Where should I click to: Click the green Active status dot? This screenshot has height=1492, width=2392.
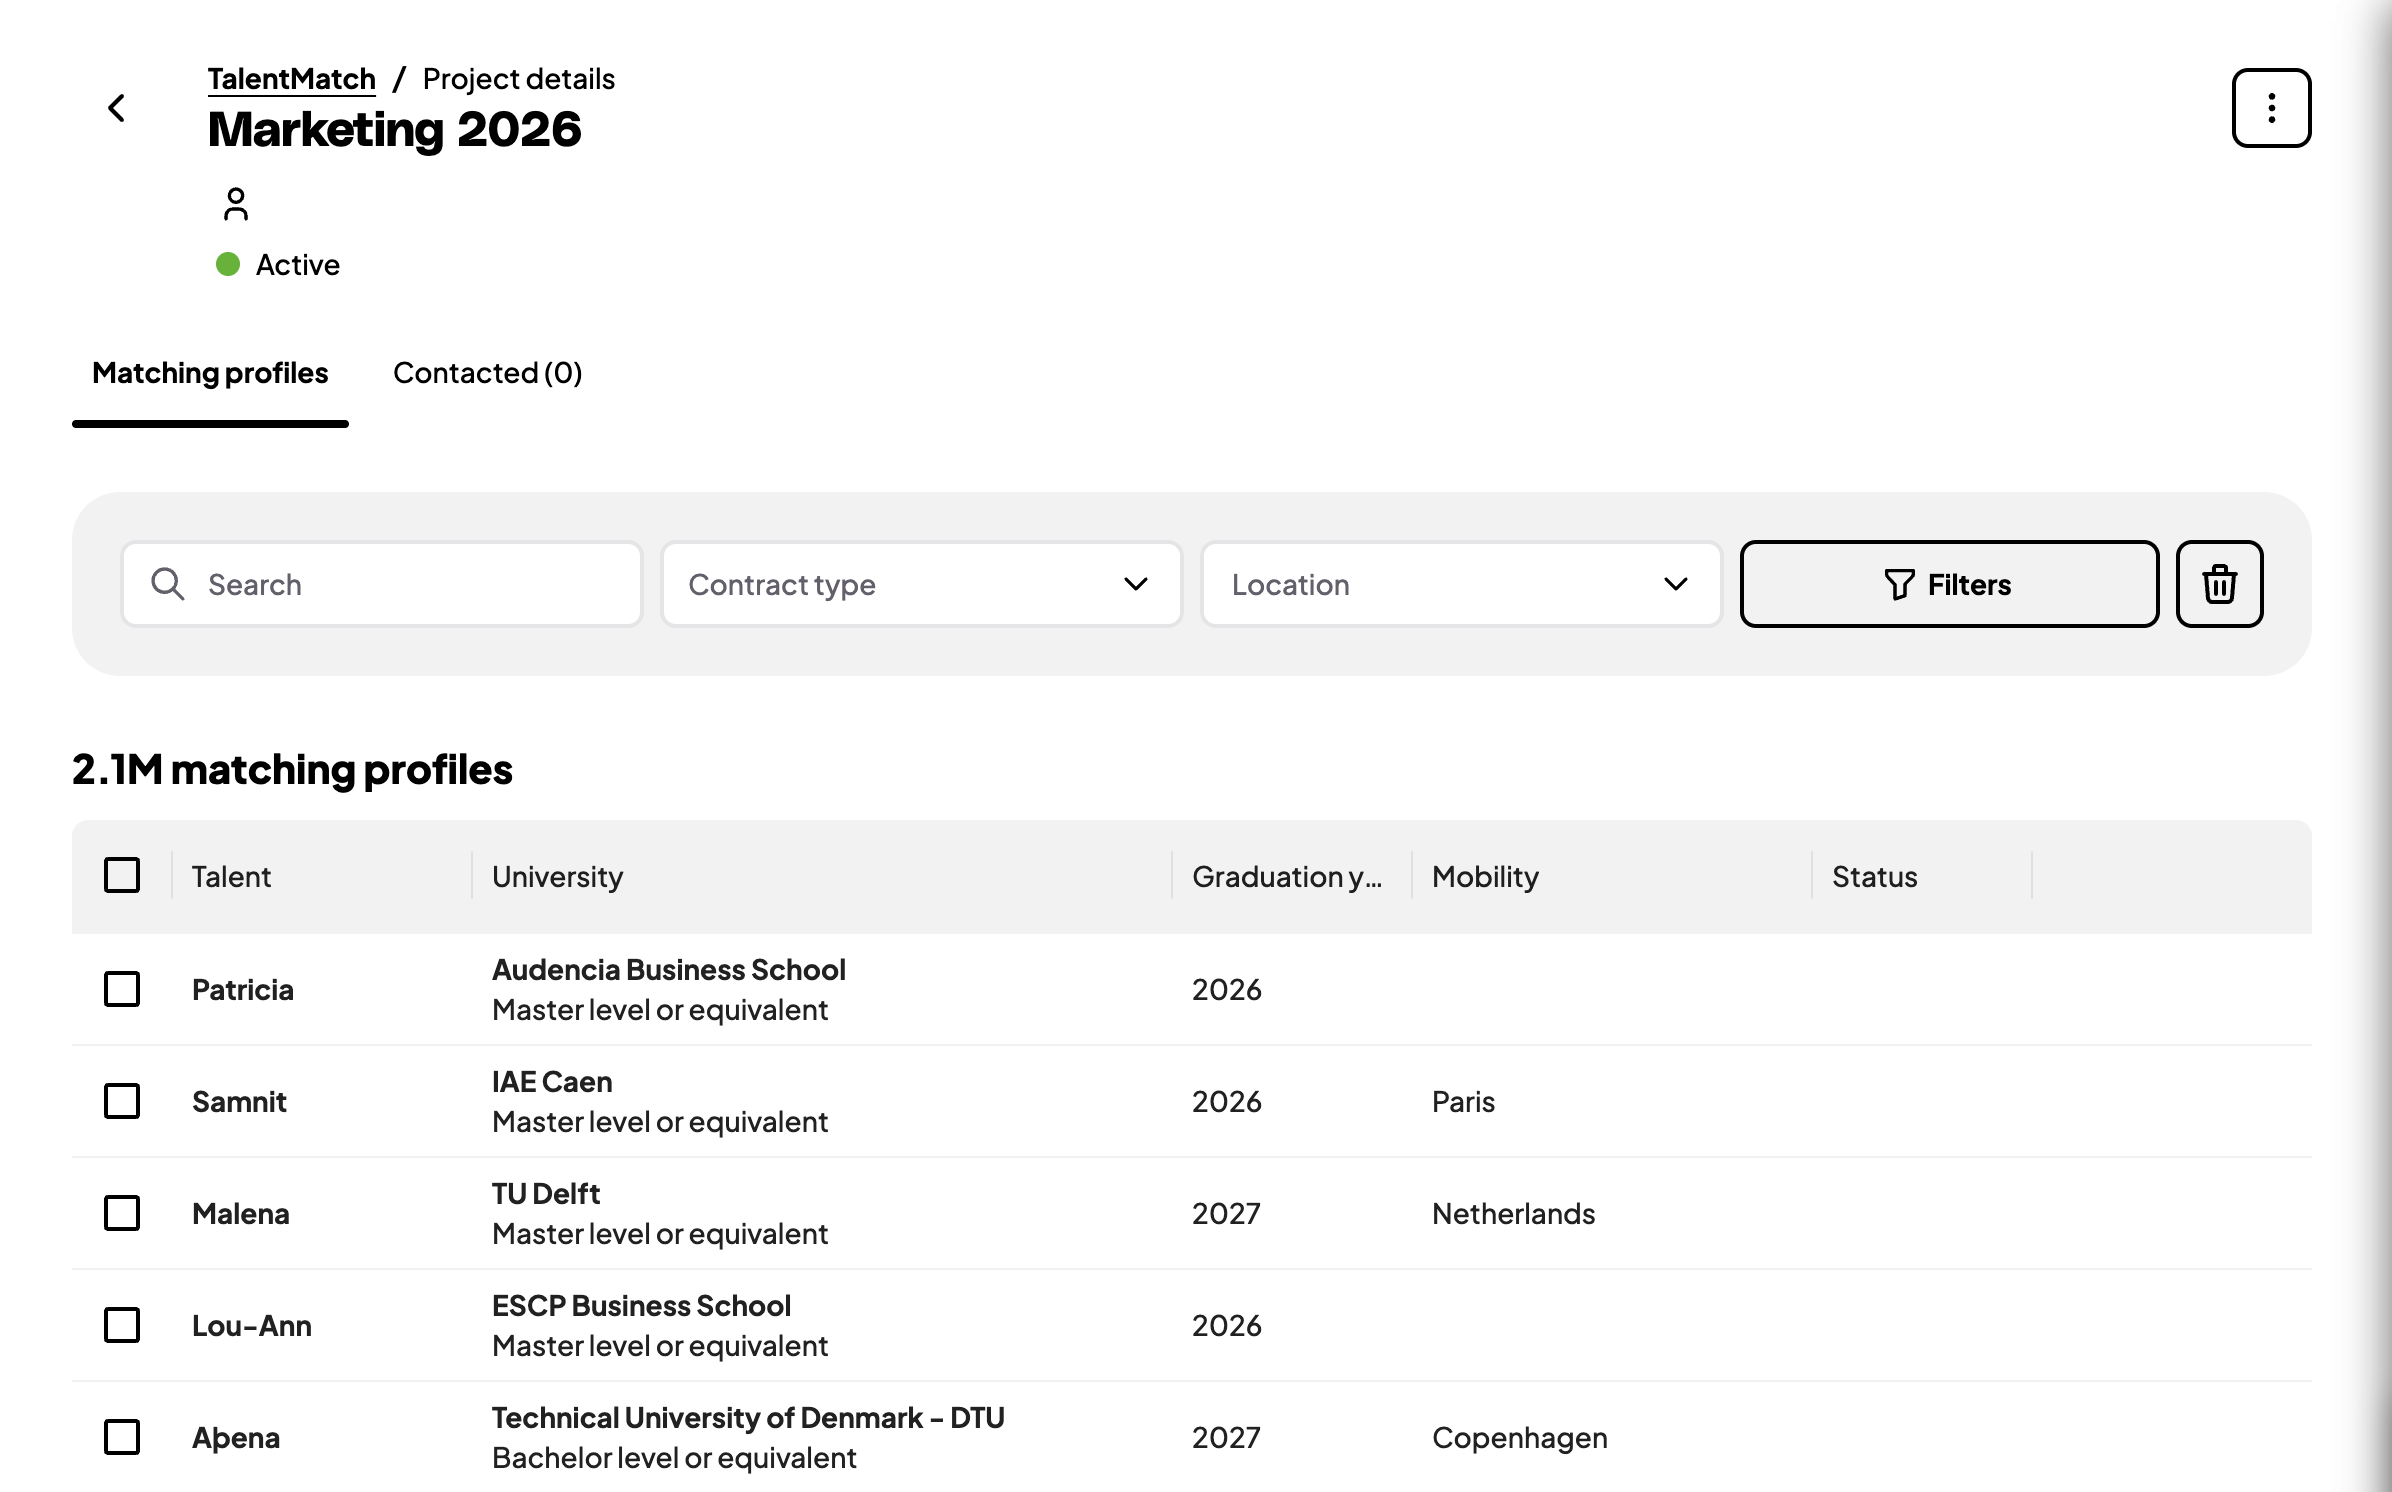228,264
